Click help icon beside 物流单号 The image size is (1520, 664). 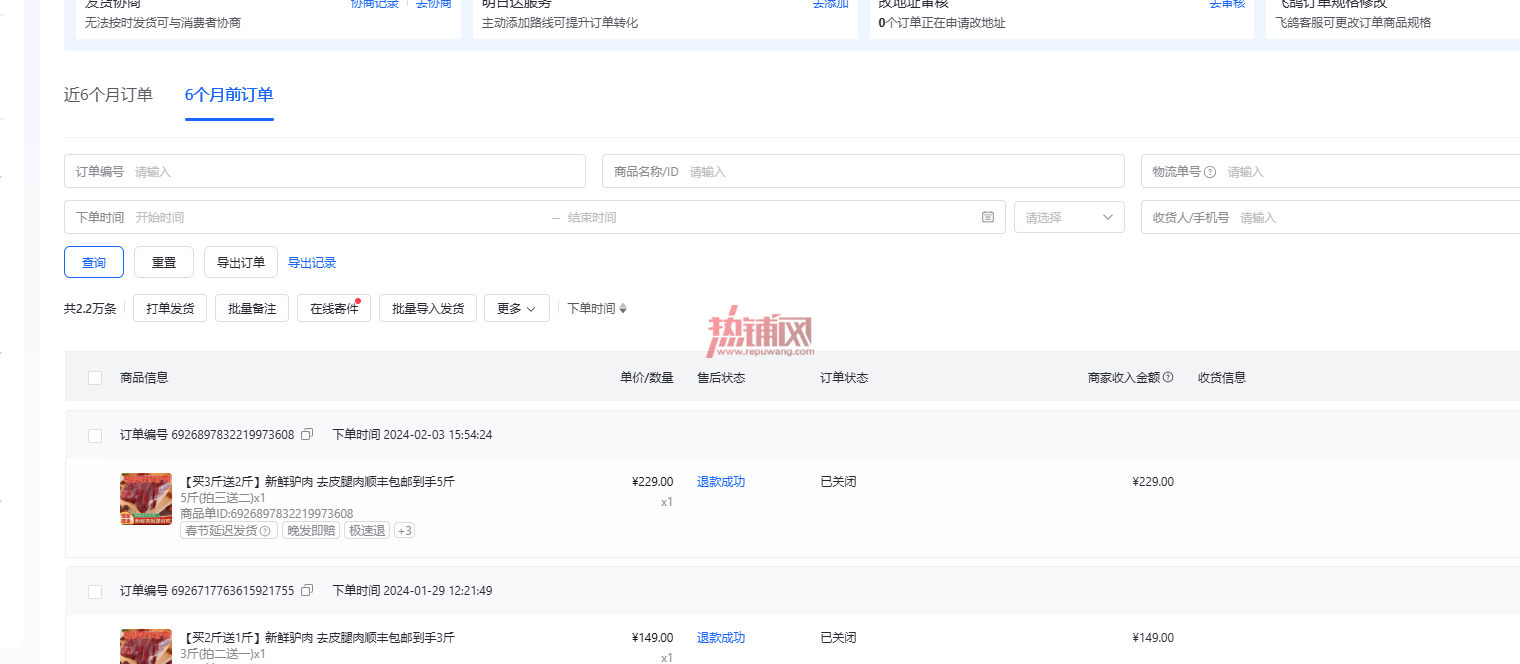(1210, 172)
